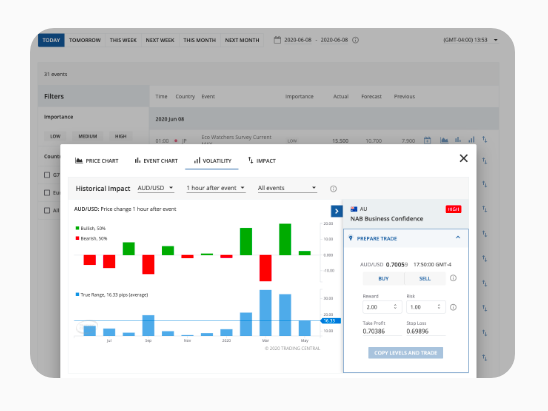Image resolution: width=548 pixels, height=411 pixels.
Task: Click add-to-calendar icon in first event row
Action: [x=427, y=140]
